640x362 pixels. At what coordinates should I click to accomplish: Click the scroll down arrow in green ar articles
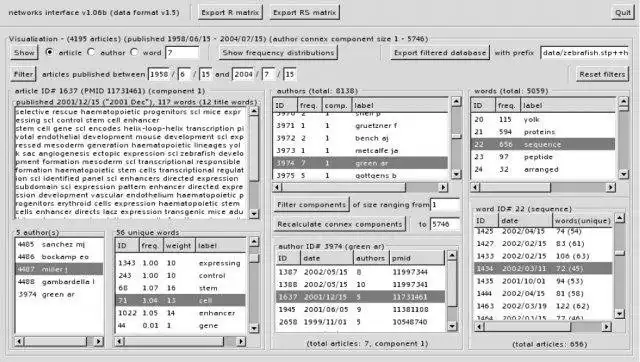point(452,326)
